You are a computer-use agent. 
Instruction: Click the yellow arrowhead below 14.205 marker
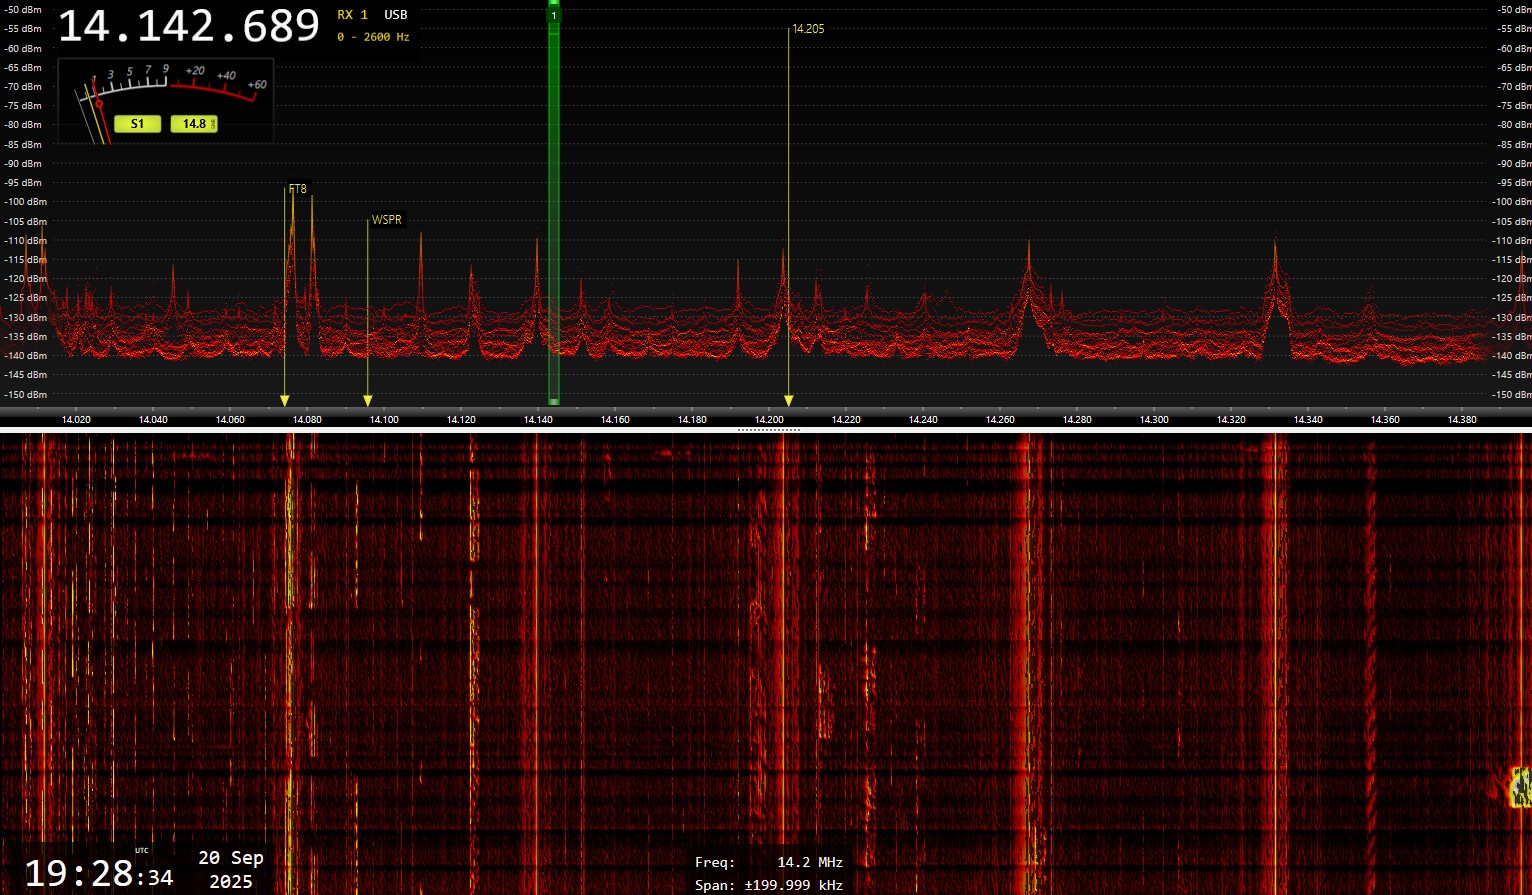pyautogui.click(x=788, y=401)
